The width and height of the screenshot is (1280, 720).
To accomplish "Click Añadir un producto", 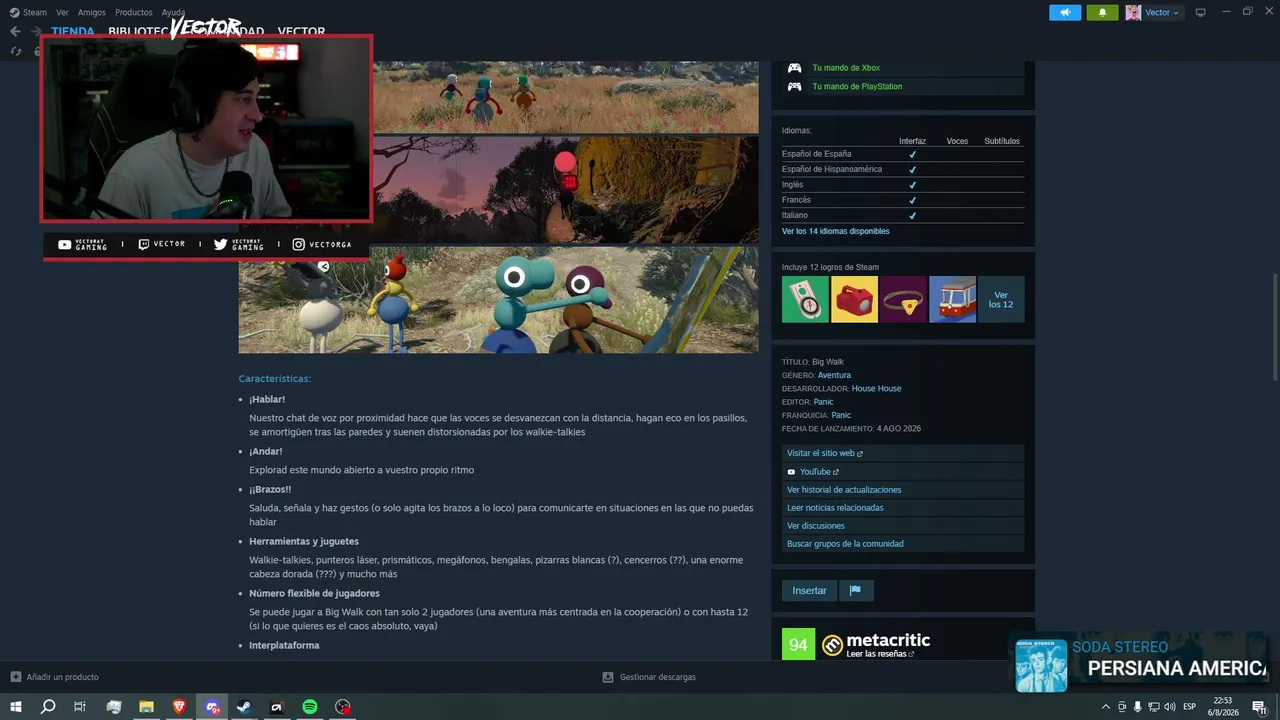I will pyautogui.click(x=54, y=677).
